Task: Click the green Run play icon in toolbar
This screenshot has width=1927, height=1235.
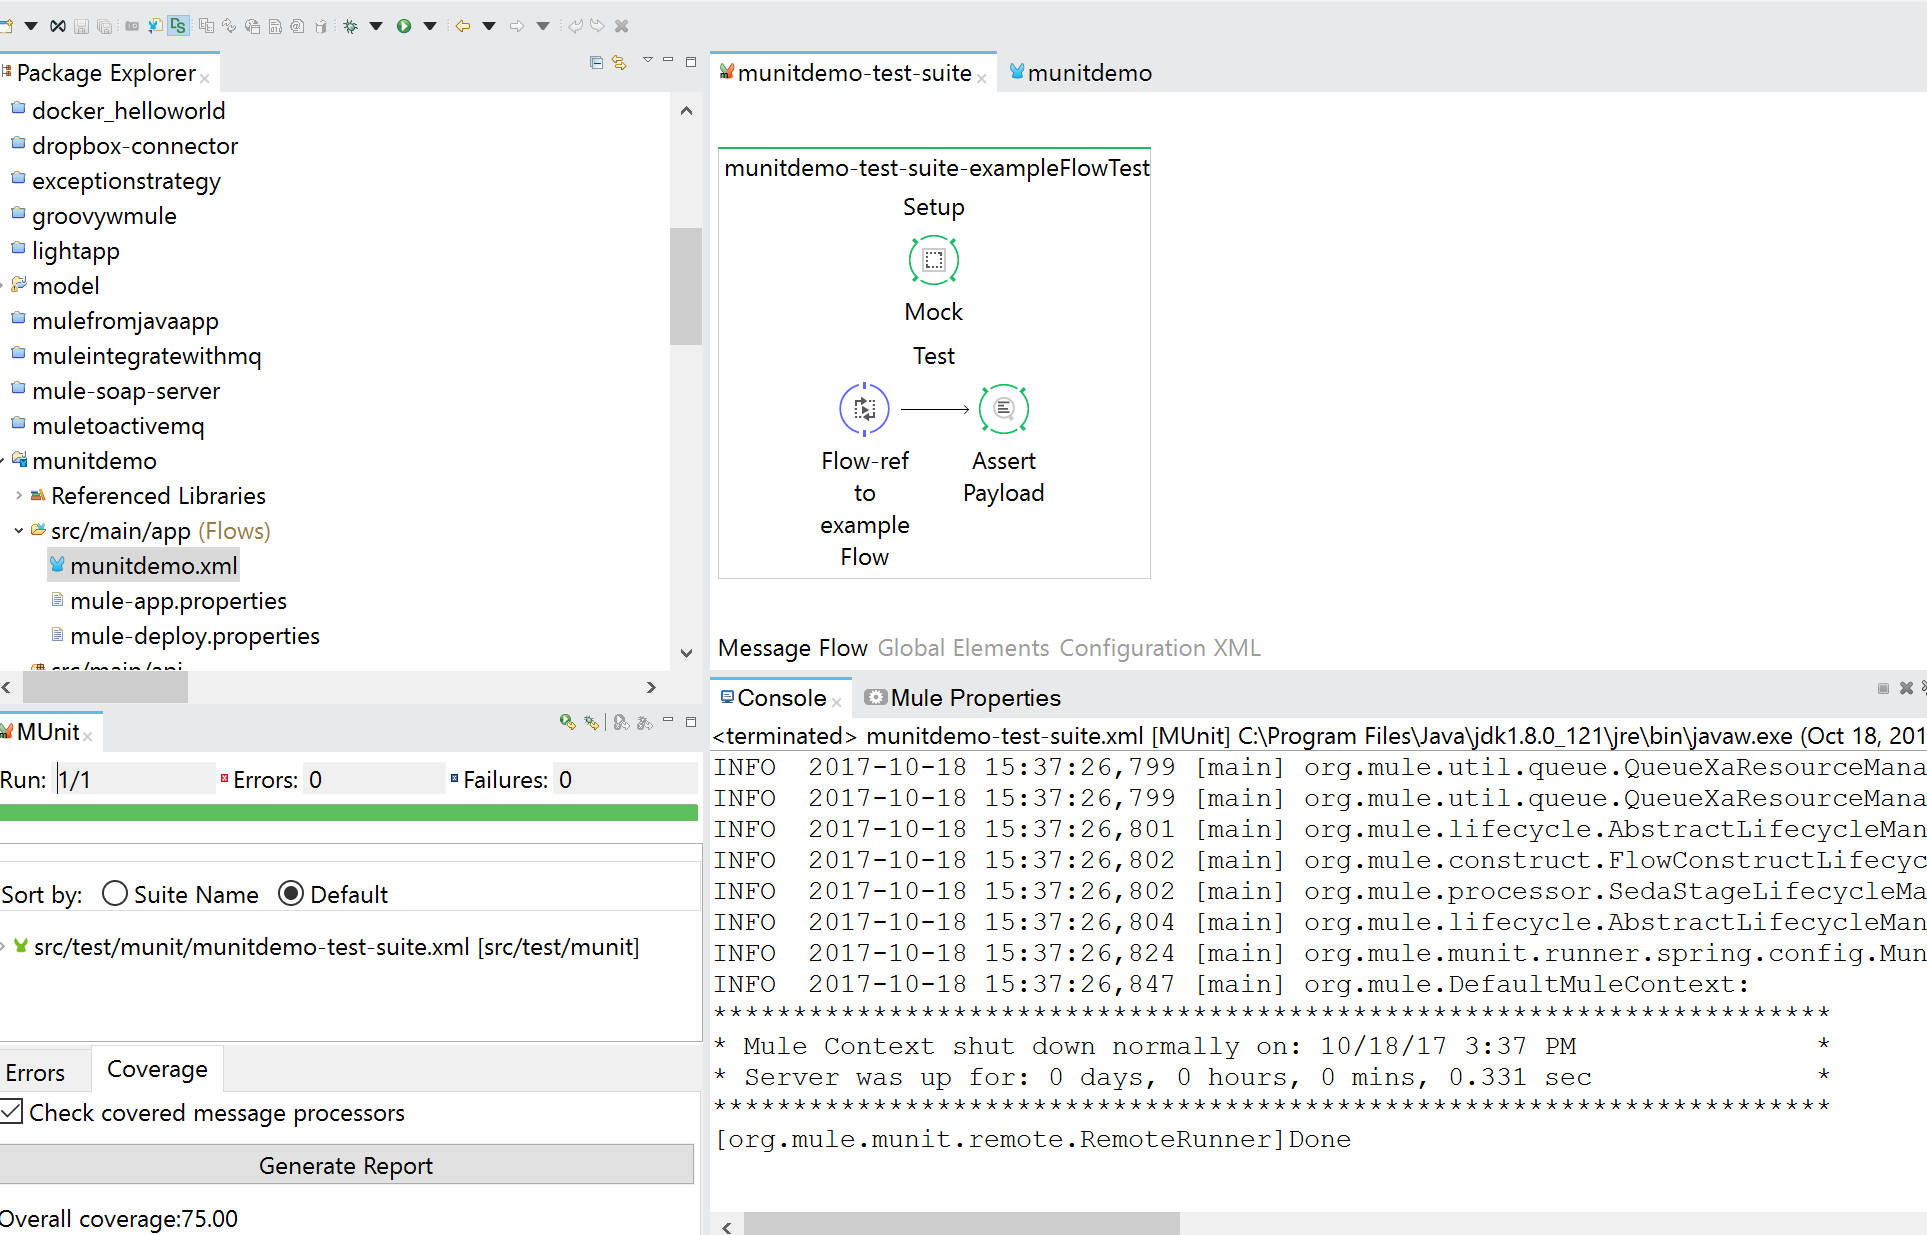Action: pyautogui.click(x=404, y=26)
